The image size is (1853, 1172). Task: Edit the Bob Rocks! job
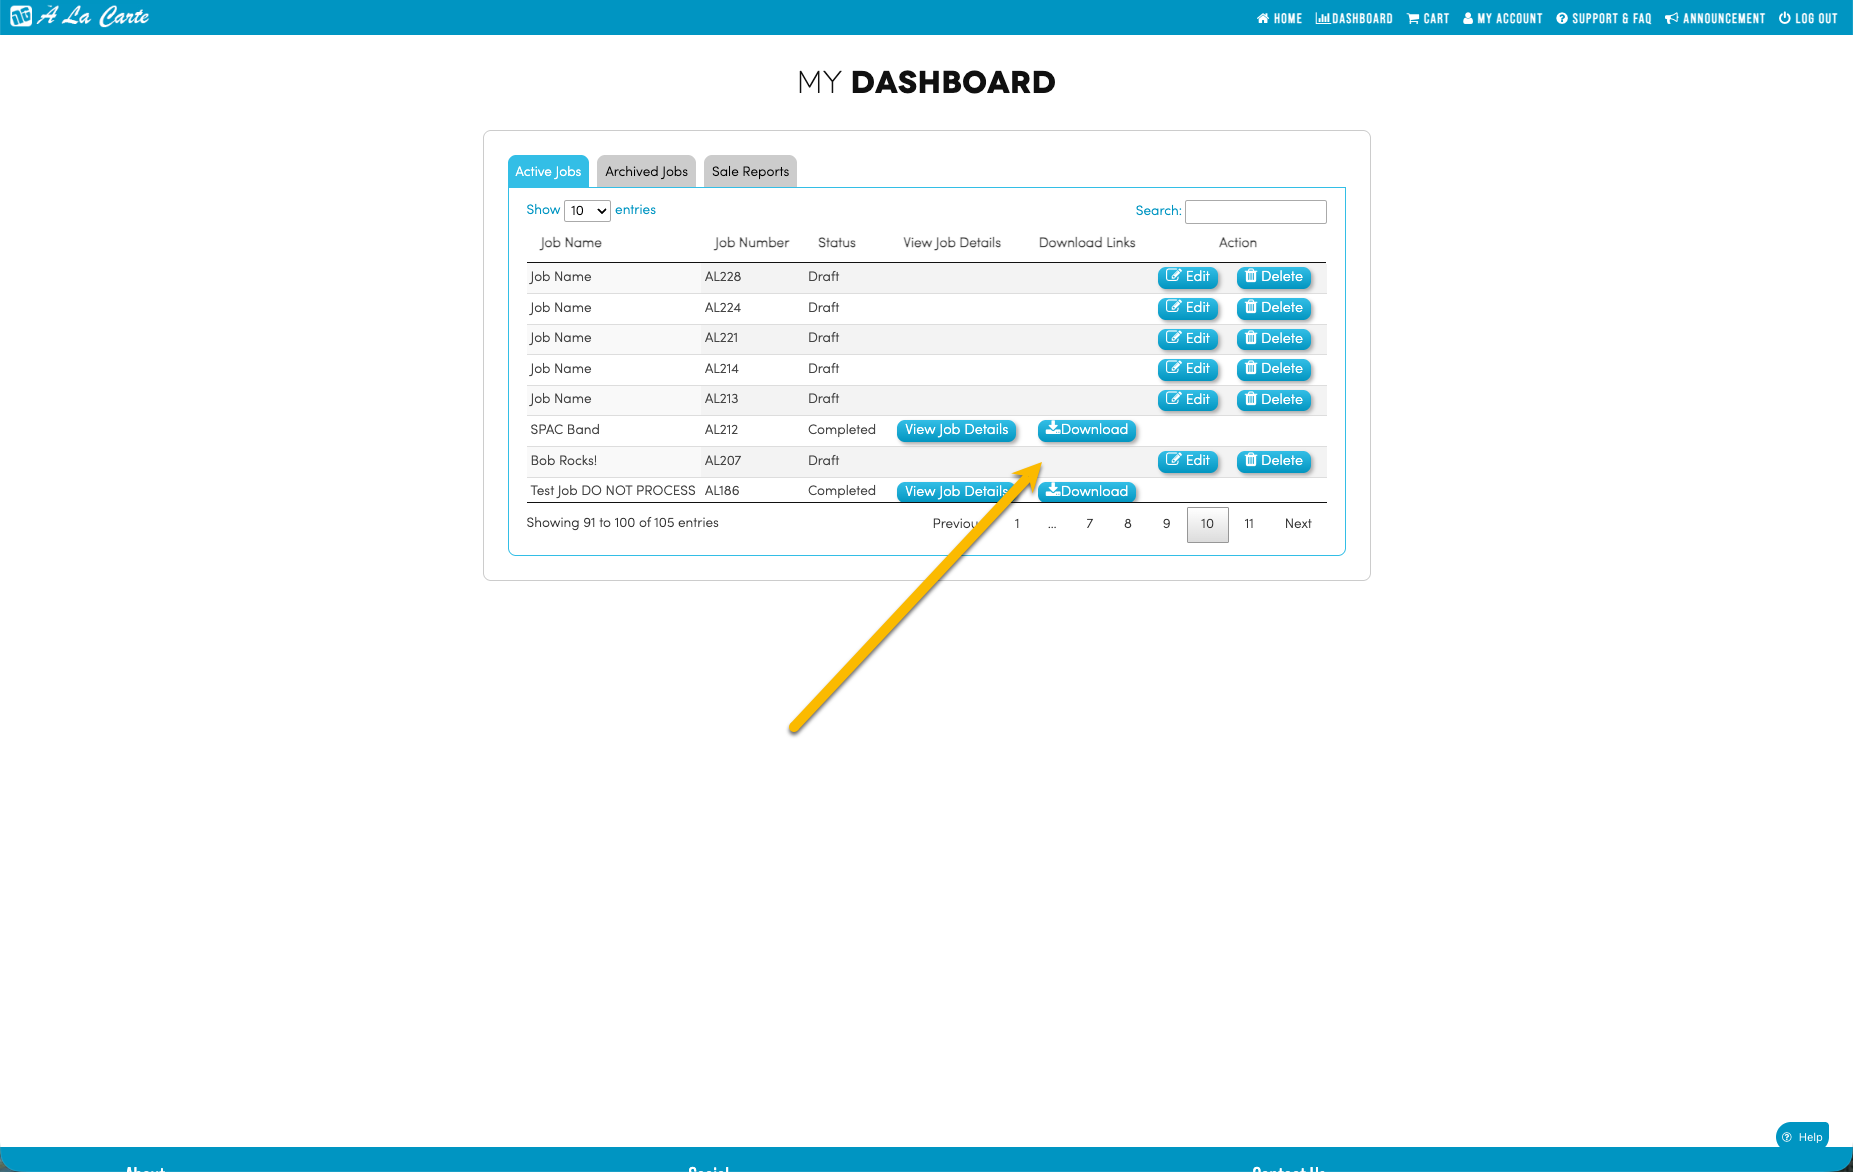click(x=1188, y=461)
